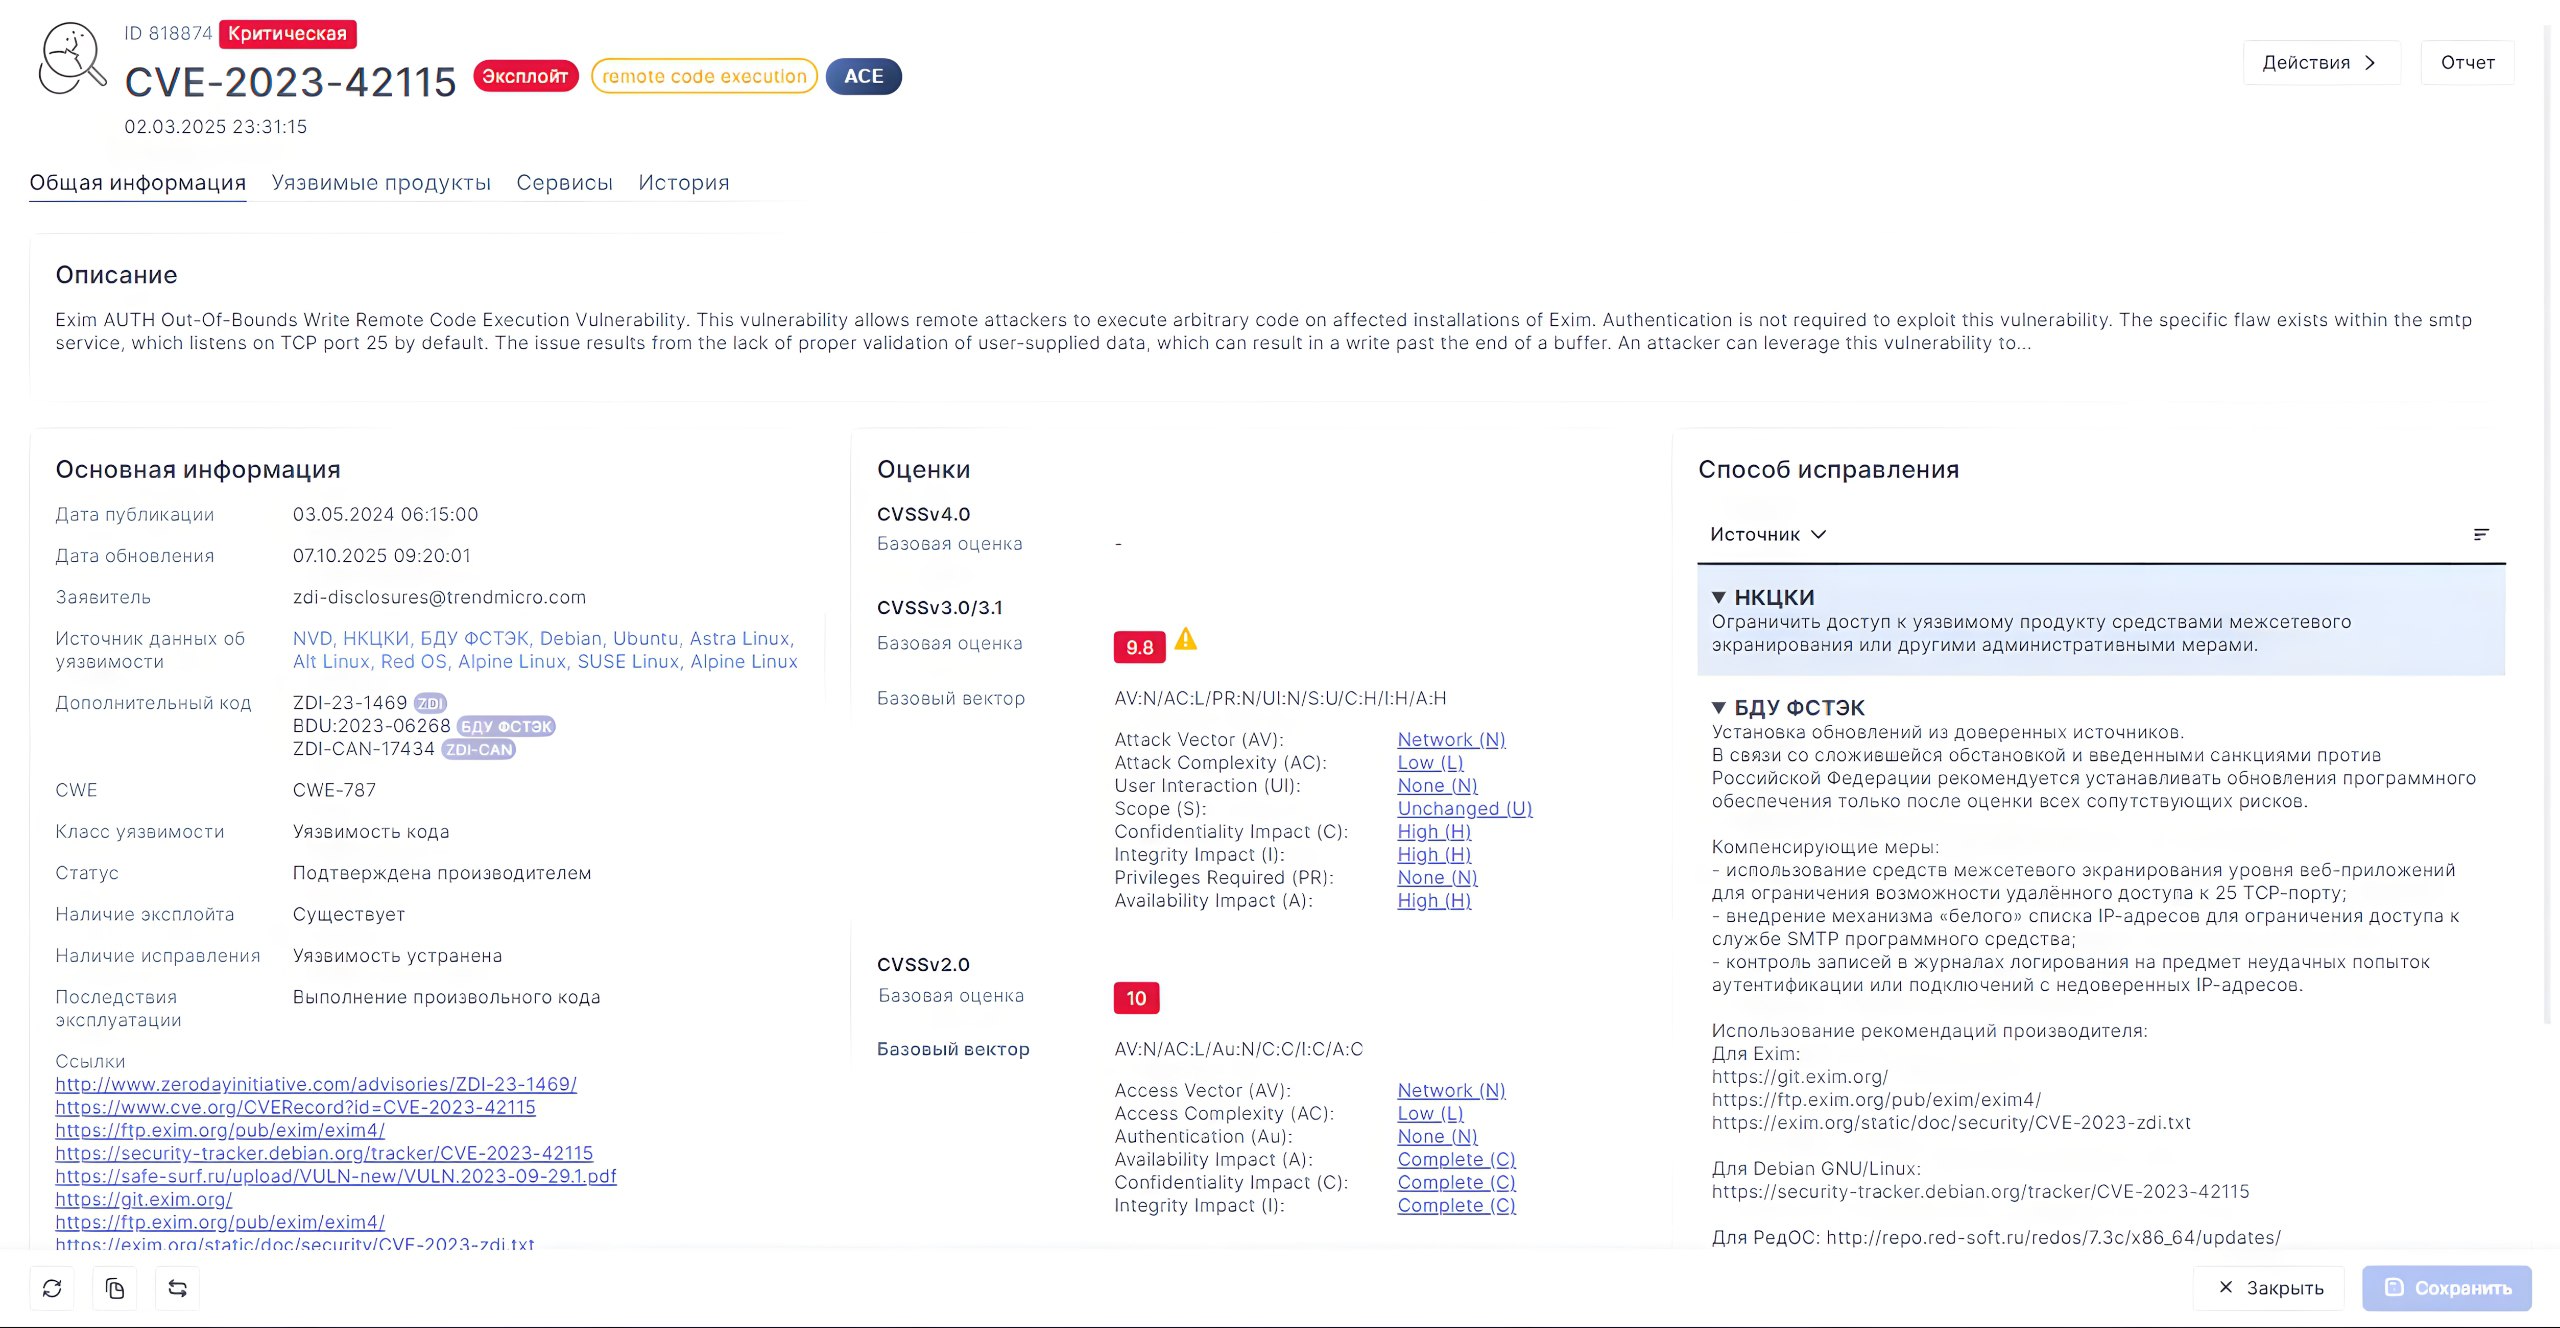Click the БДУ ФСТЭК badge beside BDU:2023-06268

pyautogui.click(x=506, y=726)
